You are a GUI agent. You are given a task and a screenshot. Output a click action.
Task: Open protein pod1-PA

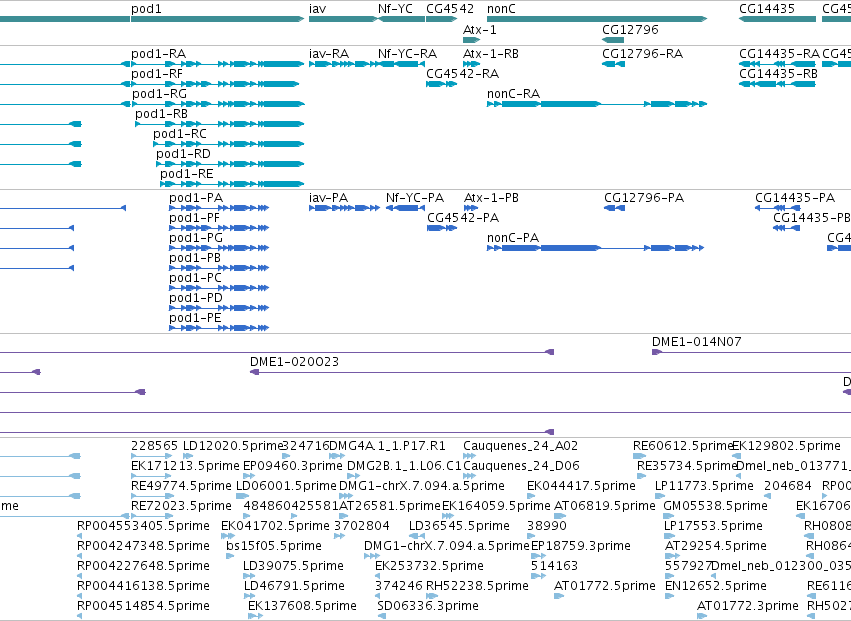point(219,208)
